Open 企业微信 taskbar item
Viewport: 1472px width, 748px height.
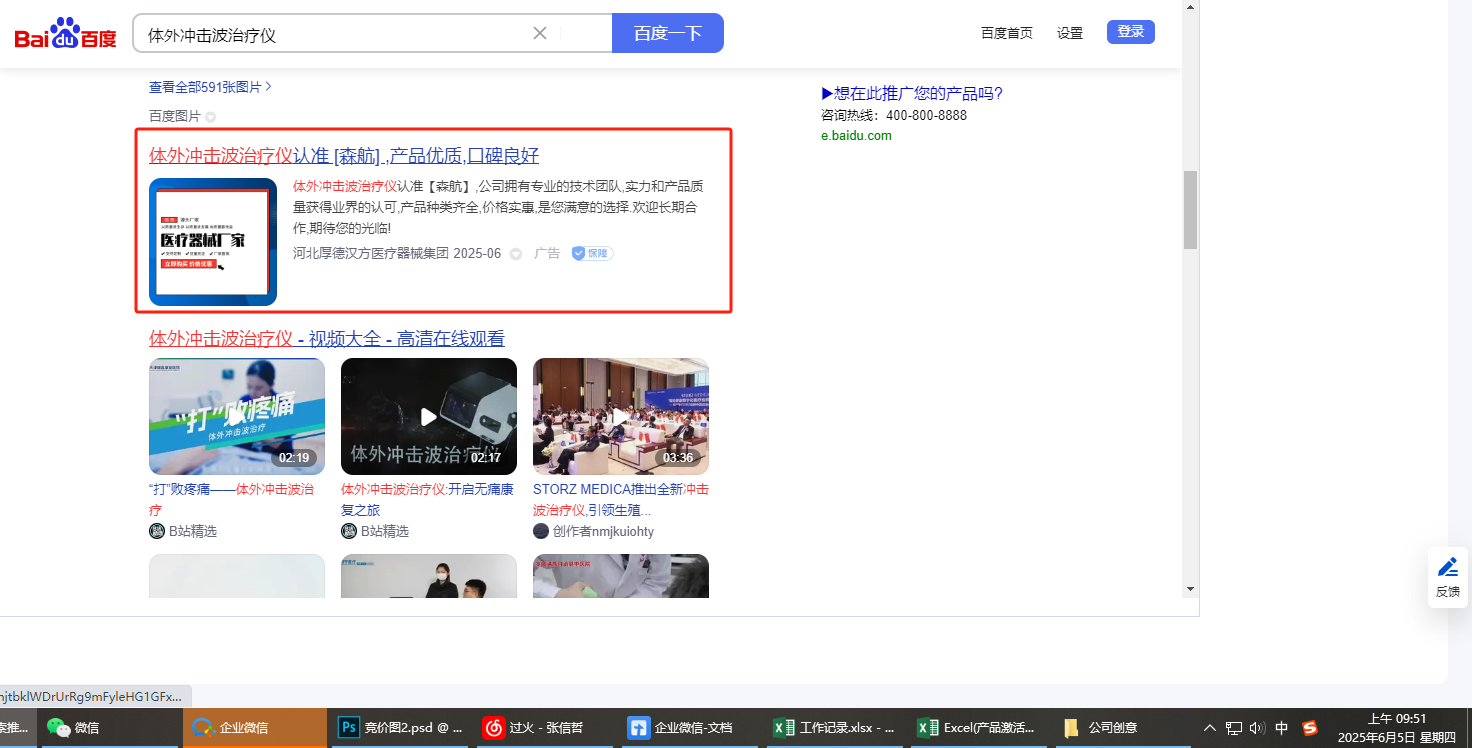[x=255, y=727]
